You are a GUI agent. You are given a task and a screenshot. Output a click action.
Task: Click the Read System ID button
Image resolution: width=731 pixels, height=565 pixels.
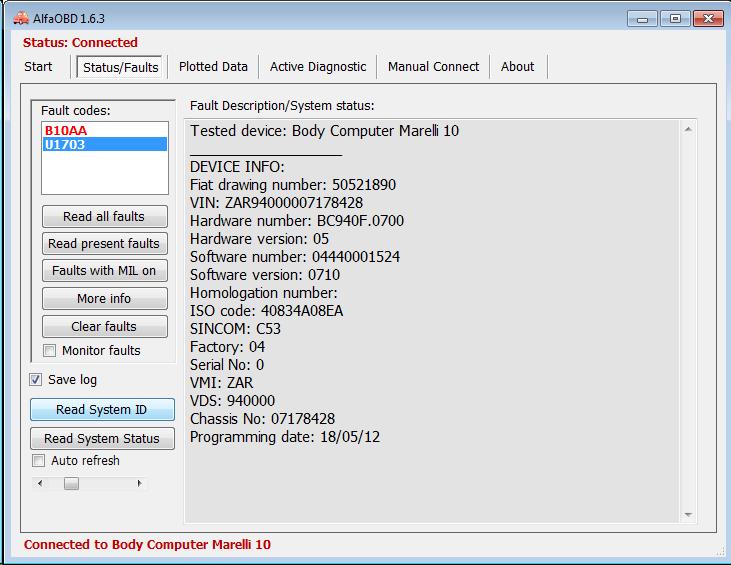pos(102,410)
